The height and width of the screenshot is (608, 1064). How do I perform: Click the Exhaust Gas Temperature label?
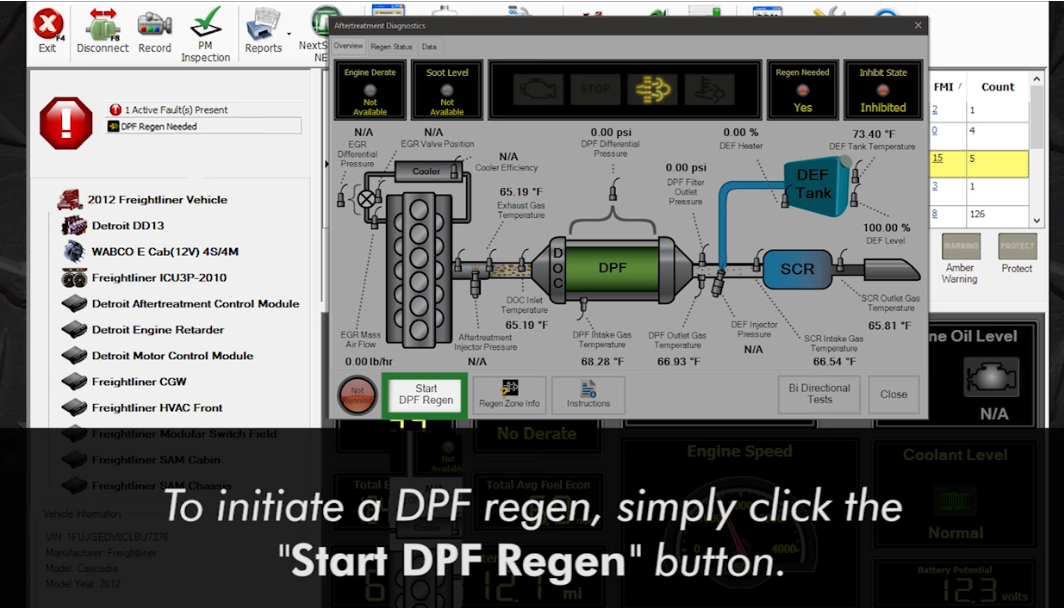(521, 210)
